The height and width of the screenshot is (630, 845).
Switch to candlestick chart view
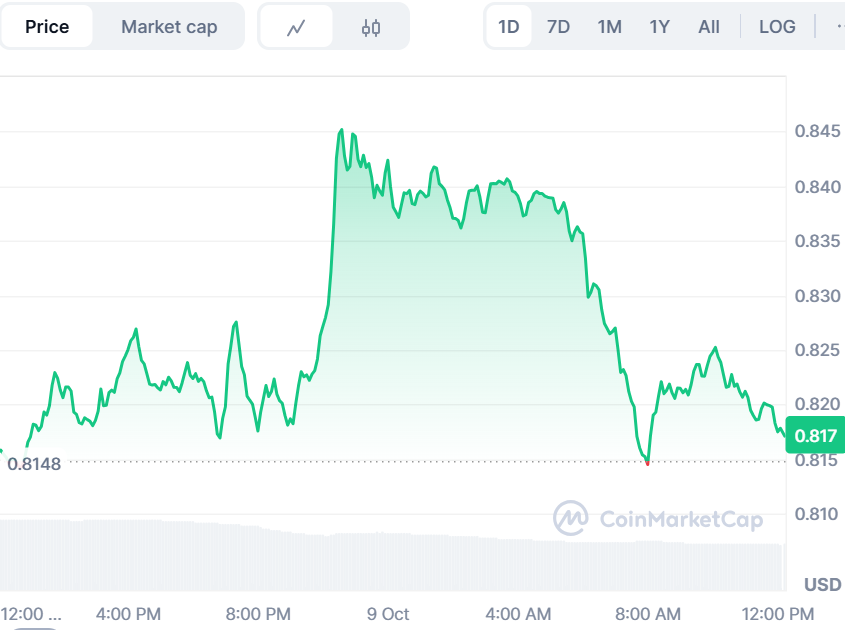point(371,27)
